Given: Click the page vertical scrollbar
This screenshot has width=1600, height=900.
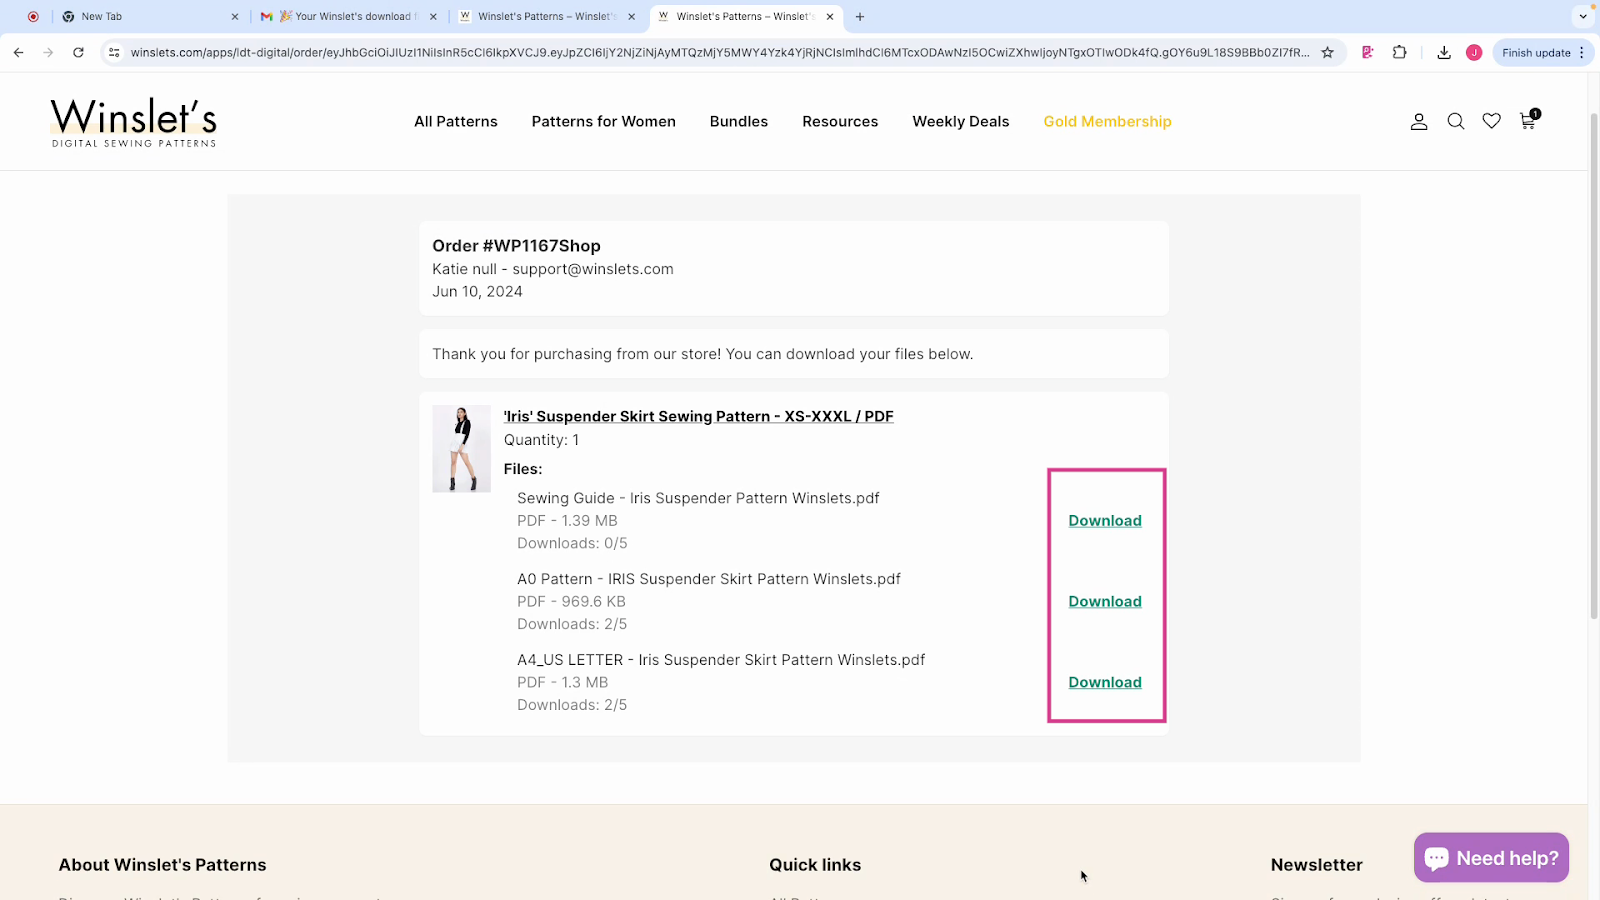Looking at the screenshot, I should (x=1594, y=365).
